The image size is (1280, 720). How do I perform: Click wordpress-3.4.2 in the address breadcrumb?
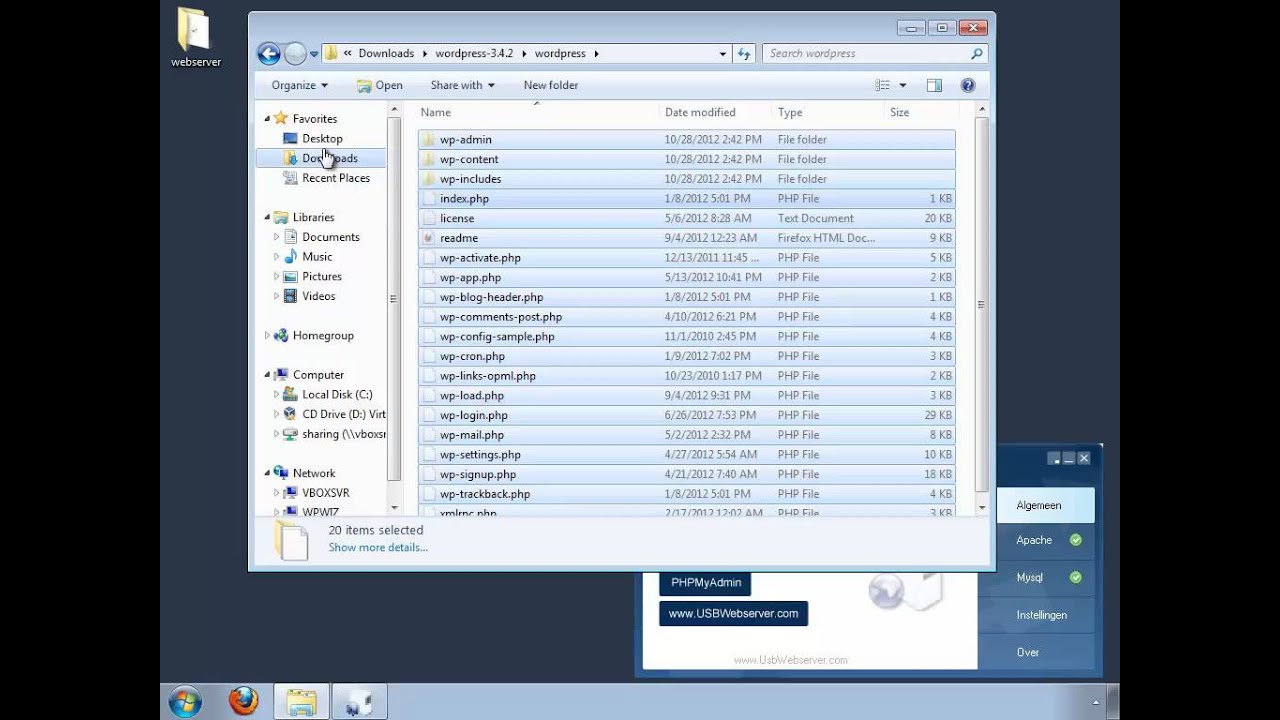click(x=474, y=54)
